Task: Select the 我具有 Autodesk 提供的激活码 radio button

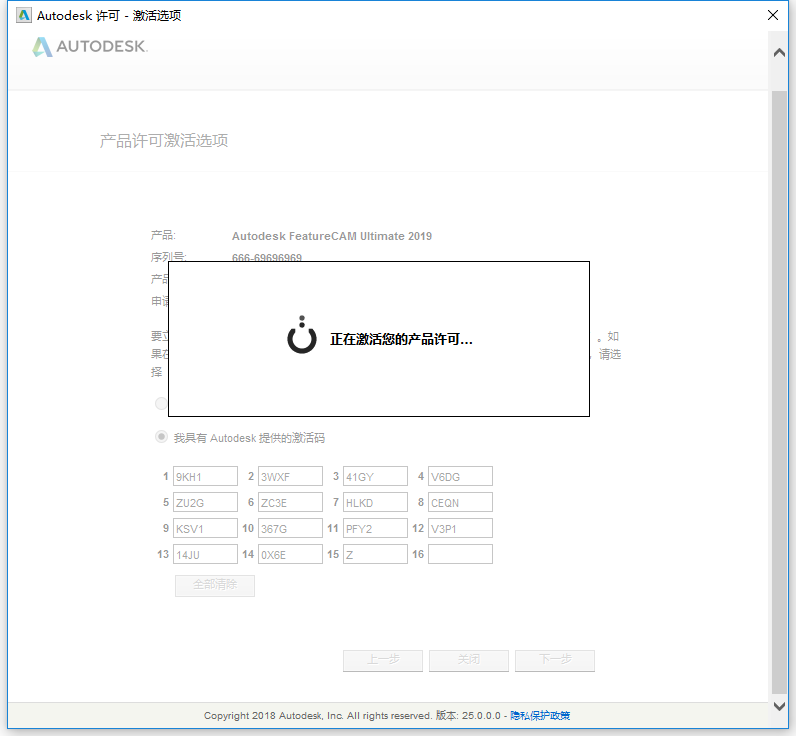Action: pyautogui.click(x=161, y=437)
